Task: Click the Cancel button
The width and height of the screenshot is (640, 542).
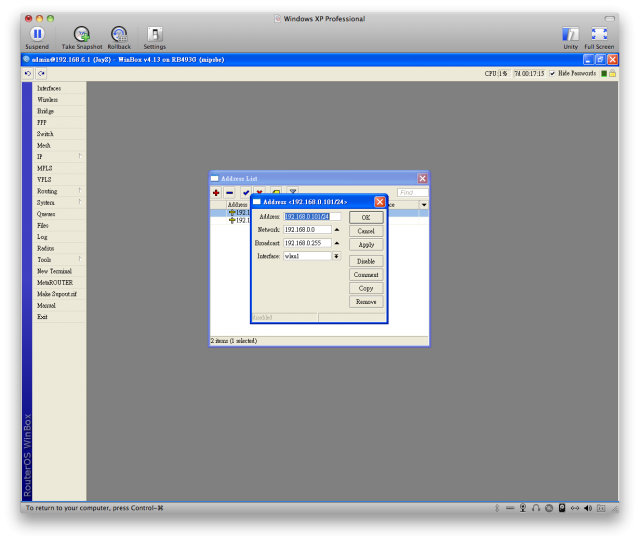Action: 366,231
